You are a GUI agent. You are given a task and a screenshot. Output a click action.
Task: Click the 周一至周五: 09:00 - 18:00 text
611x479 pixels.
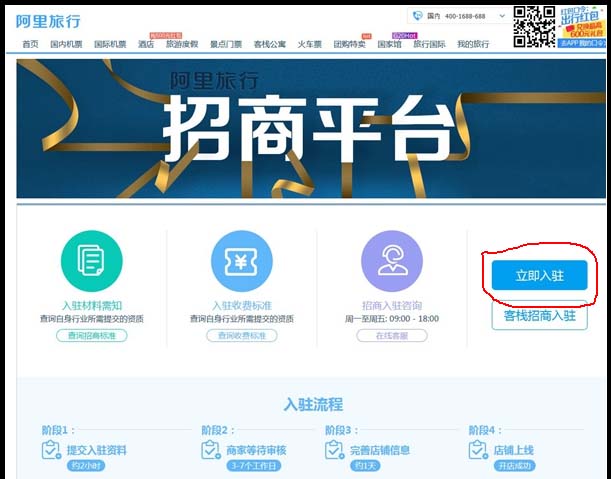392,319
